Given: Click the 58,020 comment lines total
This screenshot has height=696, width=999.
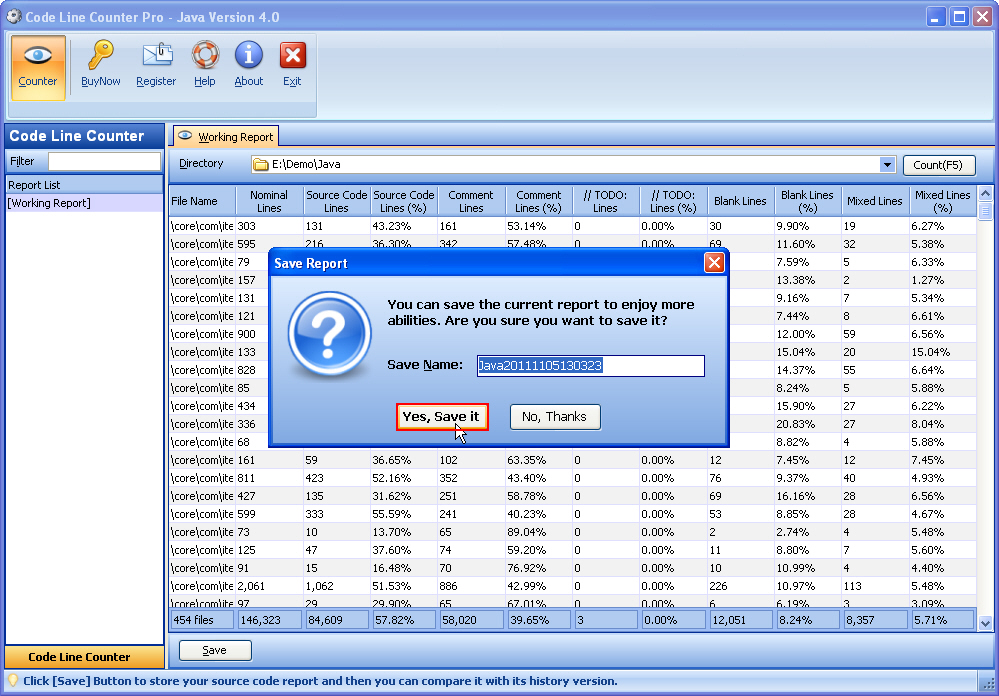Looking at the screenshot, I should [x=471, y=620].
